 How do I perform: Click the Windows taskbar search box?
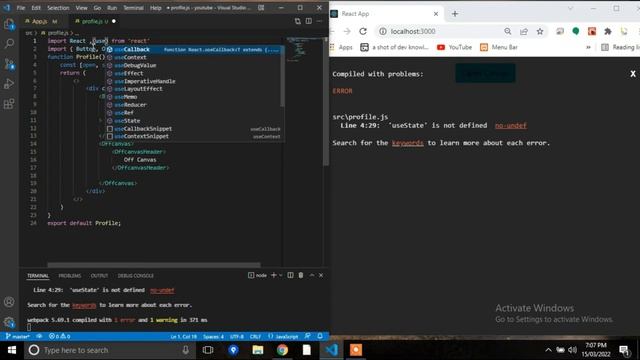[x=109, y=350]
